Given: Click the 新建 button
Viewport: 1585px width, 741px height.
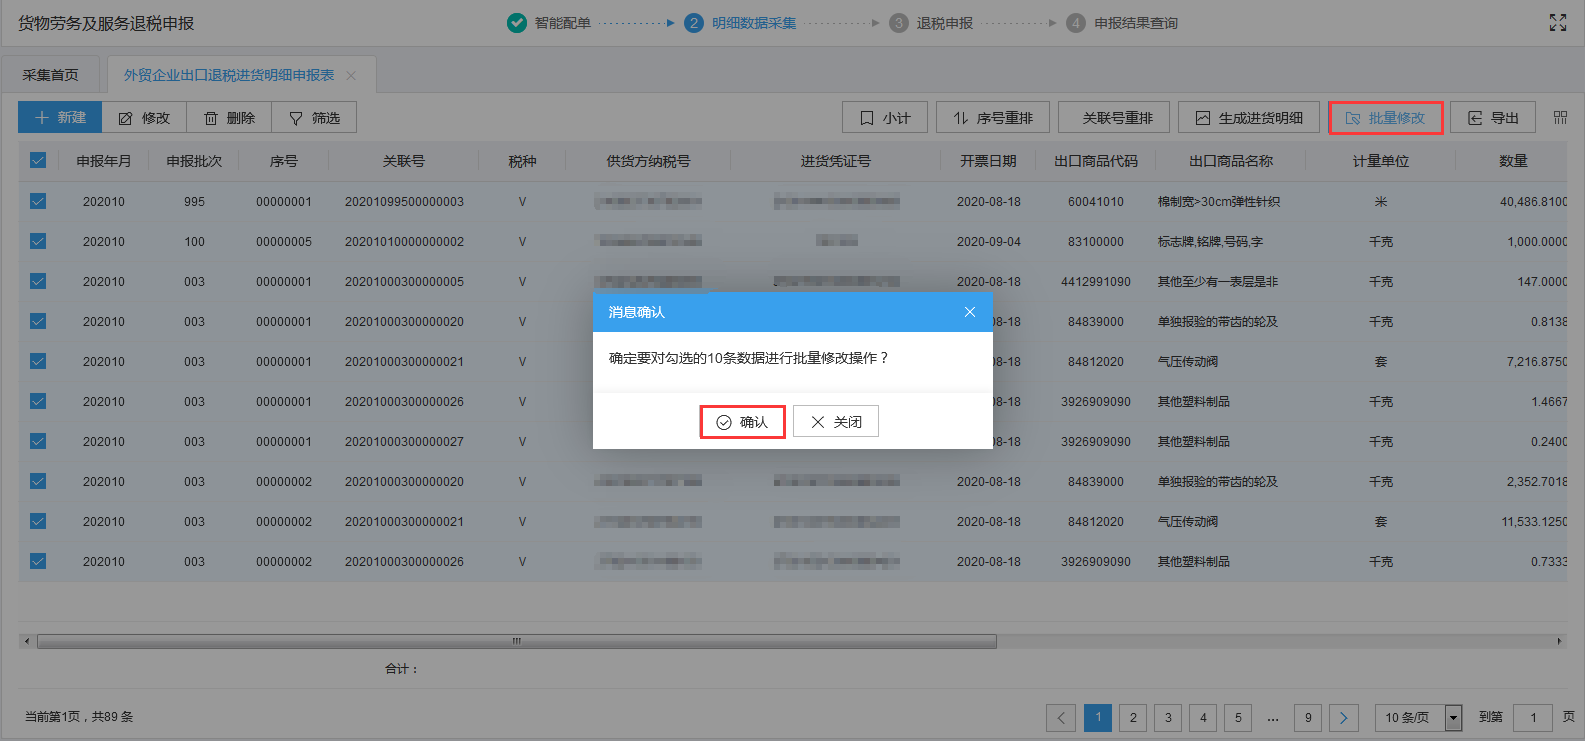Looking at the screenshot, I should click(60, 118).
